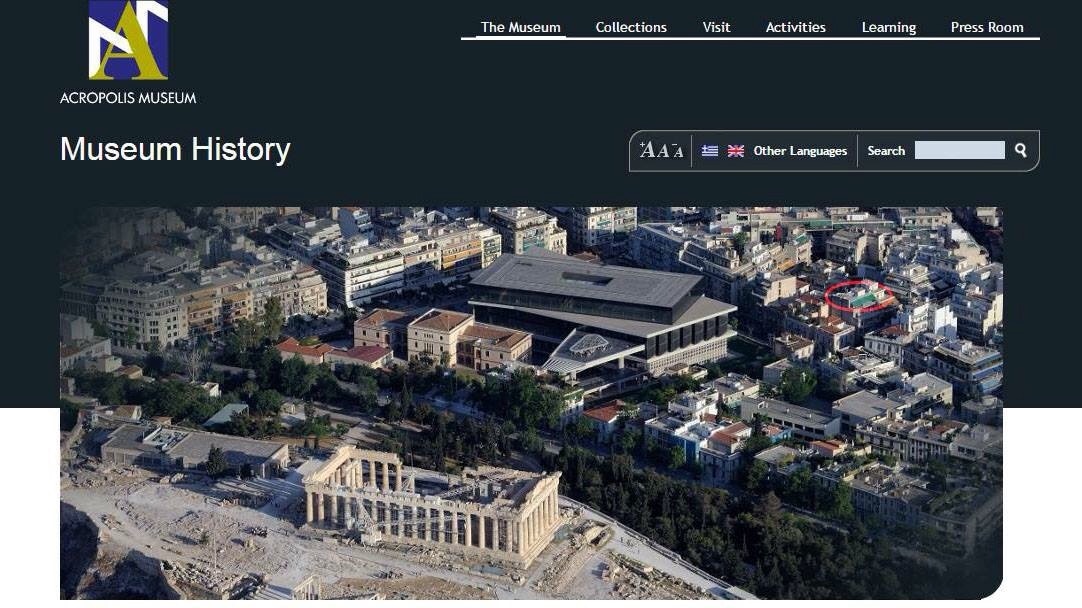The height and width of the screenshot is (608, 1082).
Task: Increase text size with the +A icon
Action: pos(647,150)
